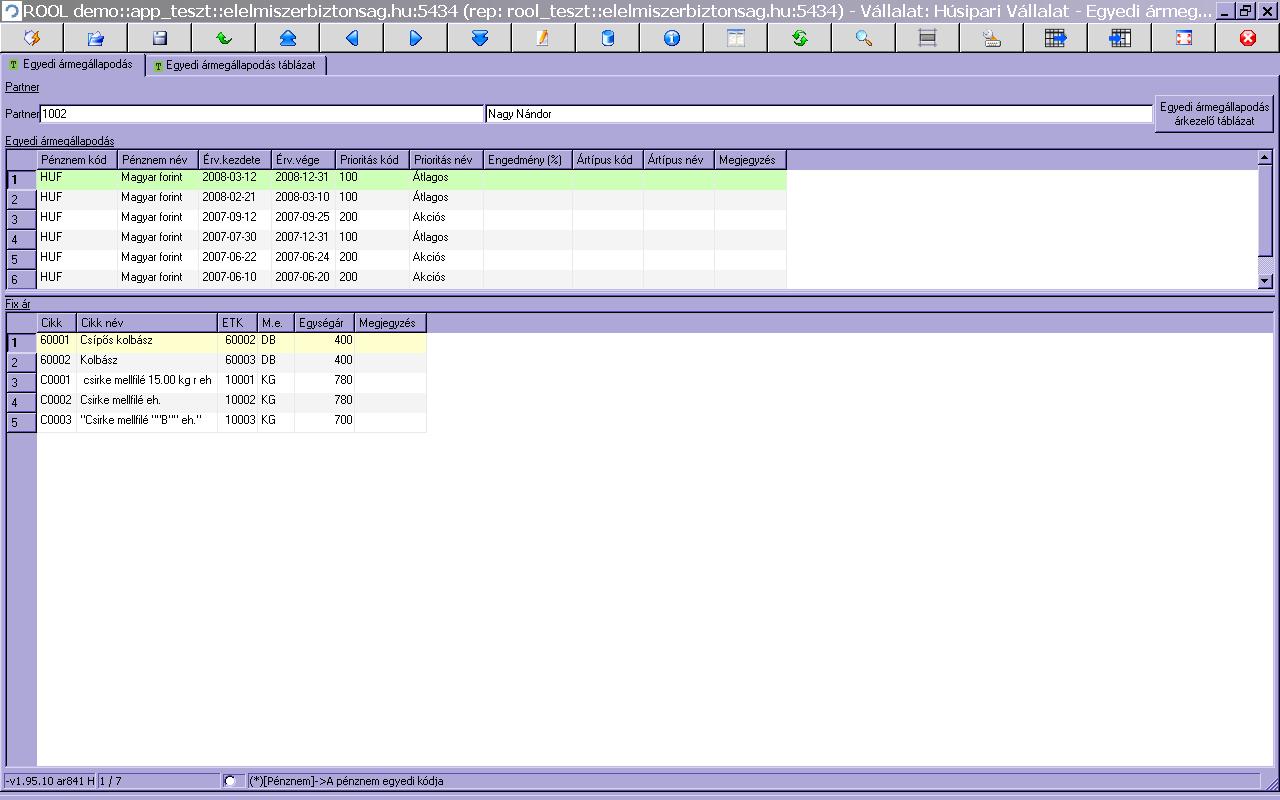Screen dimensions: 1280x800
Task: Click the small status bar indicator circle
Action: (x=230, y=781)
